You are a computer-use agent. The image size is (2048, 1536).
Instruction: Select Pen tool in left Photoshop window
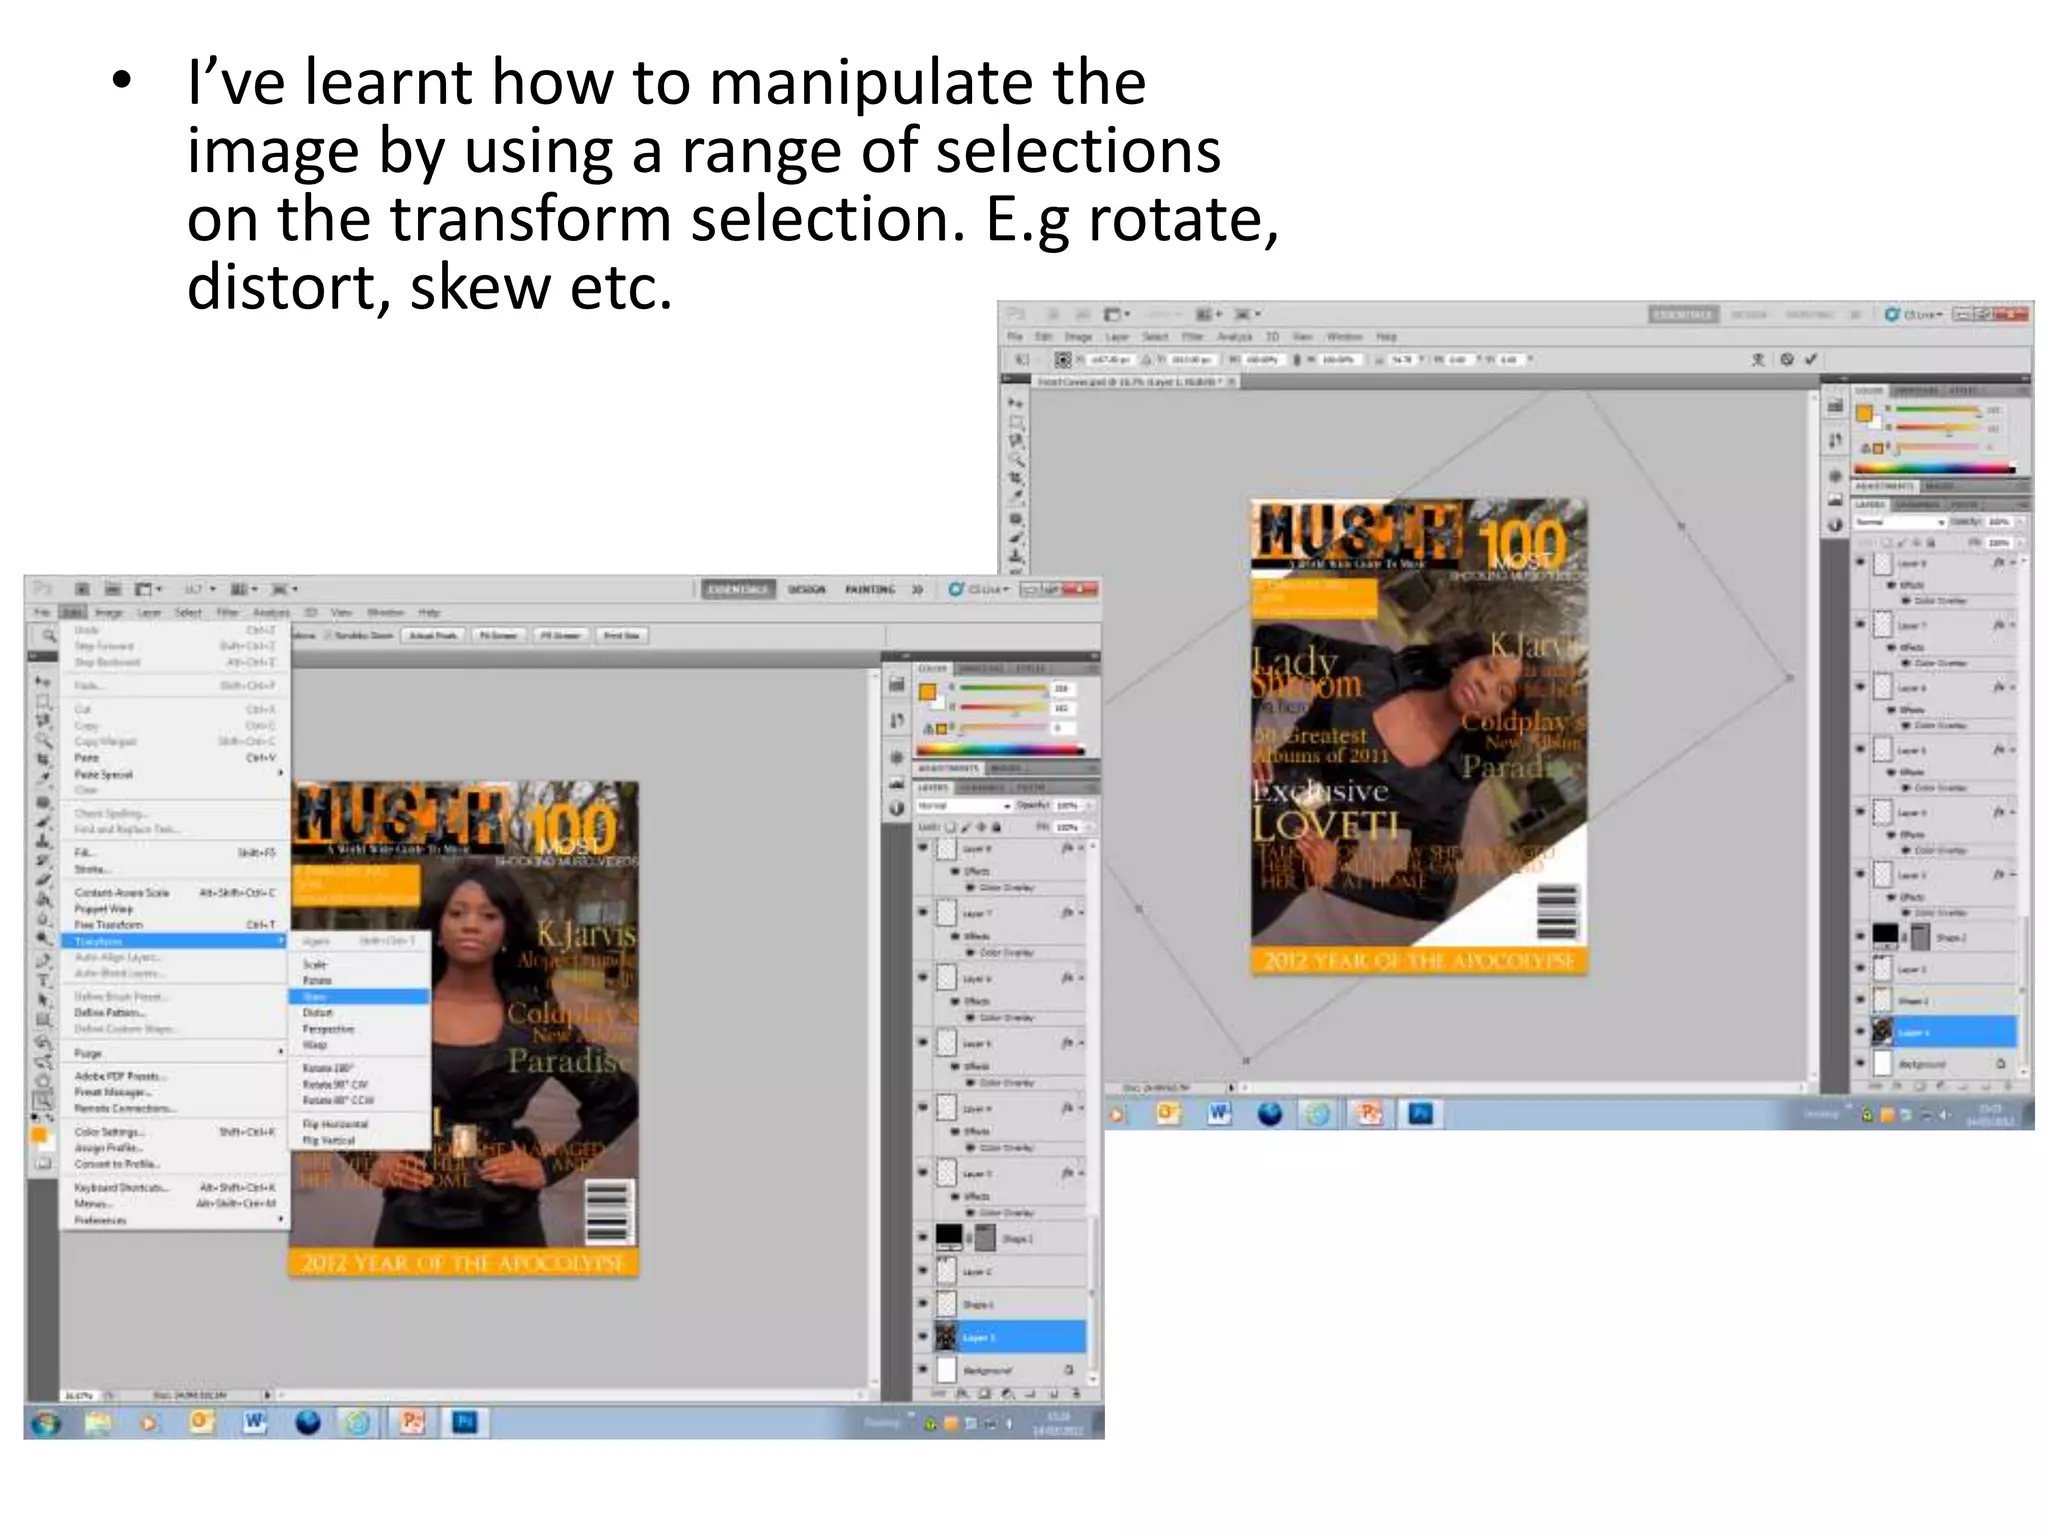[42, 961]
